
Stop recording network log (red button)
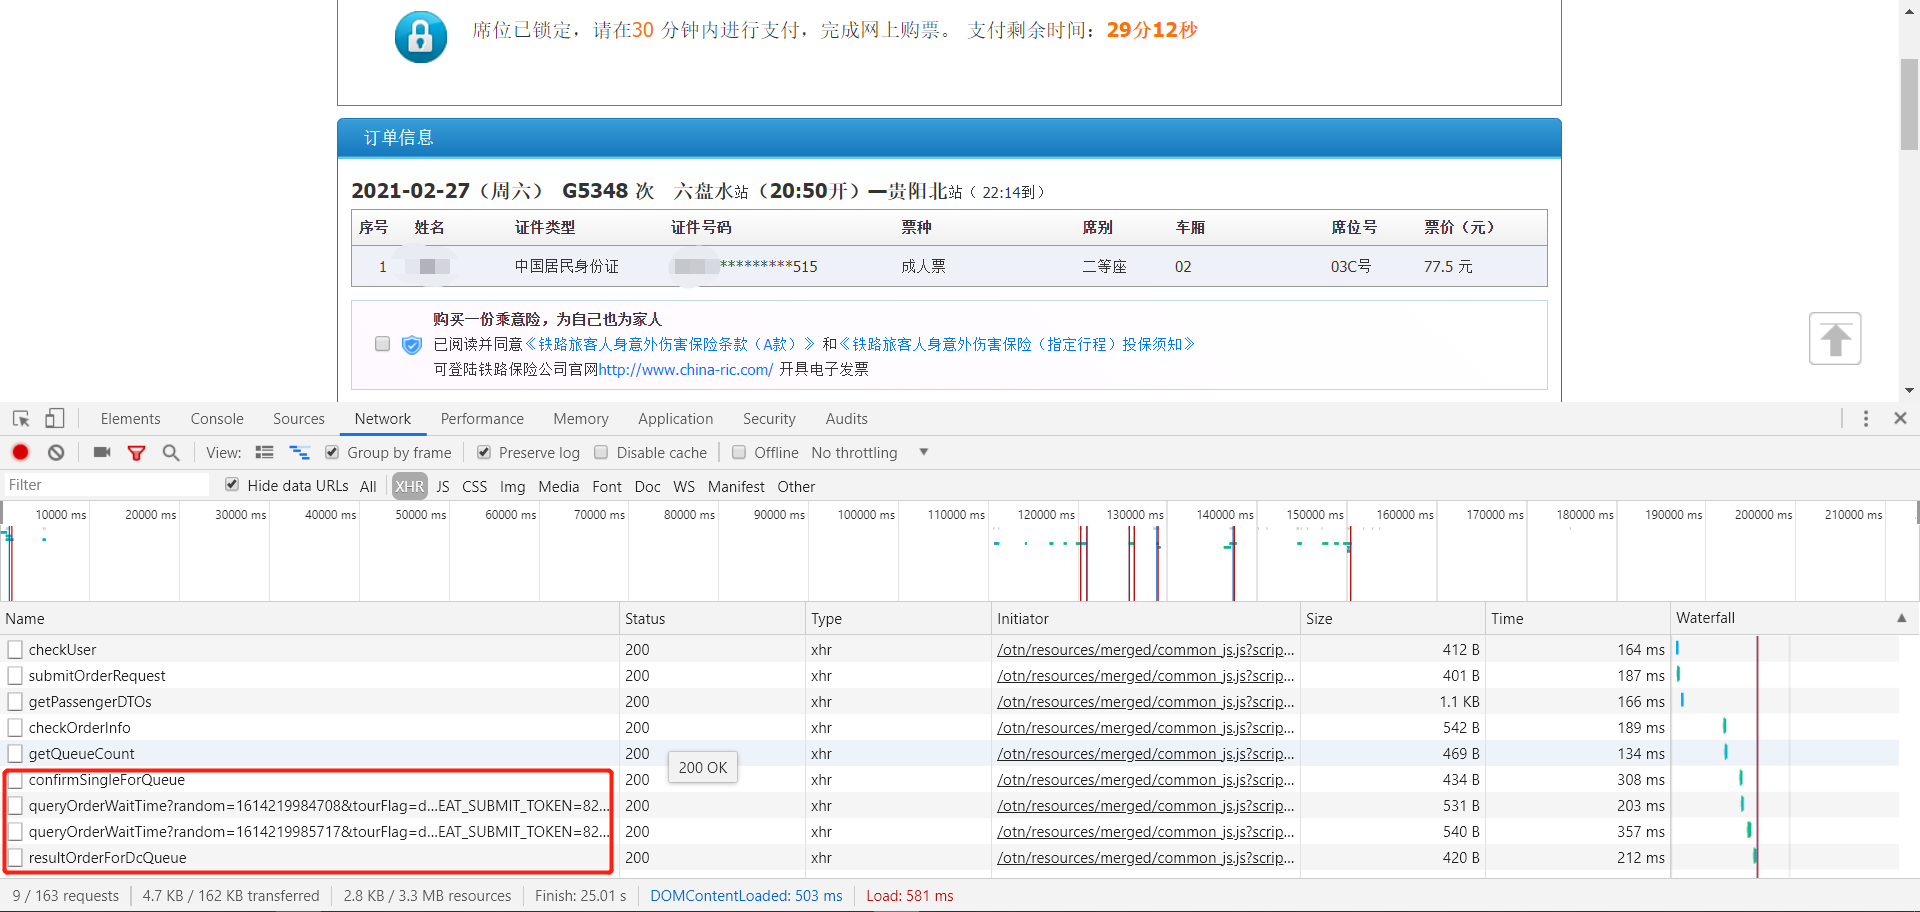click(x=20, y=452)
